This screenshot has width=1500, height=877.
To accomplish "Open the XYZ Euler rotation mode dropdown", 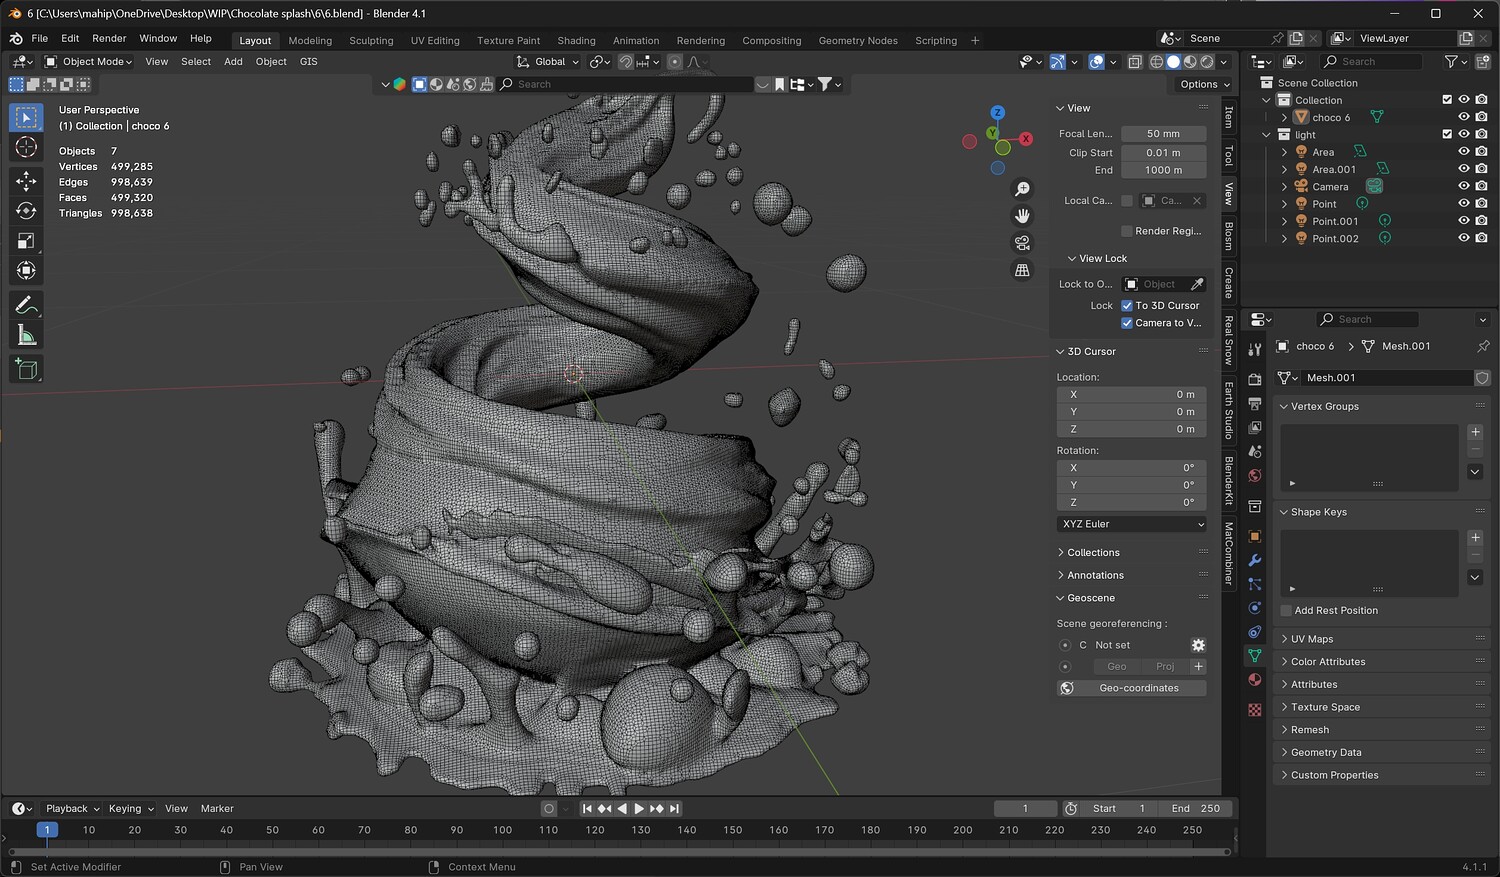I will pyautogui.click(x=1132, y=524).
